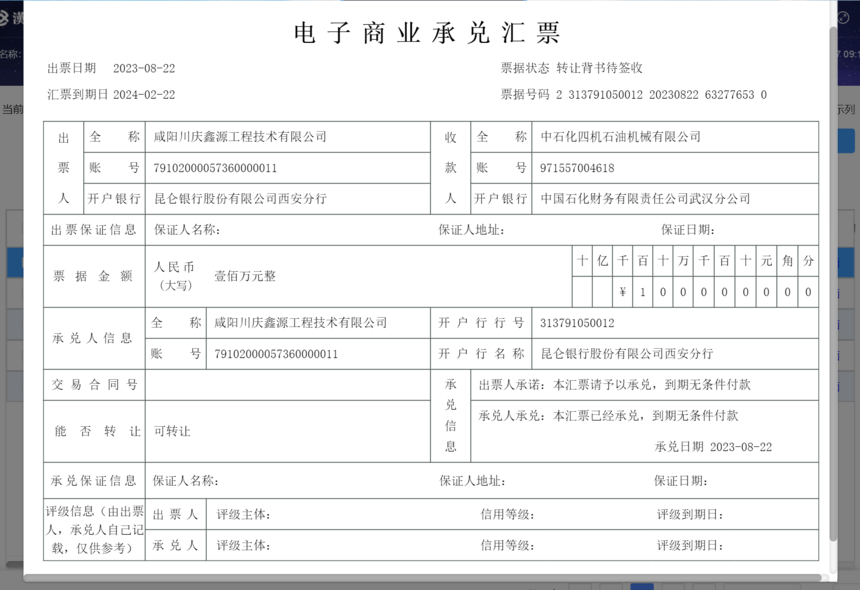Click the 票据金额 row label
Image resolution: width=860 pixels, height=590 pixels.
(93, 276)
